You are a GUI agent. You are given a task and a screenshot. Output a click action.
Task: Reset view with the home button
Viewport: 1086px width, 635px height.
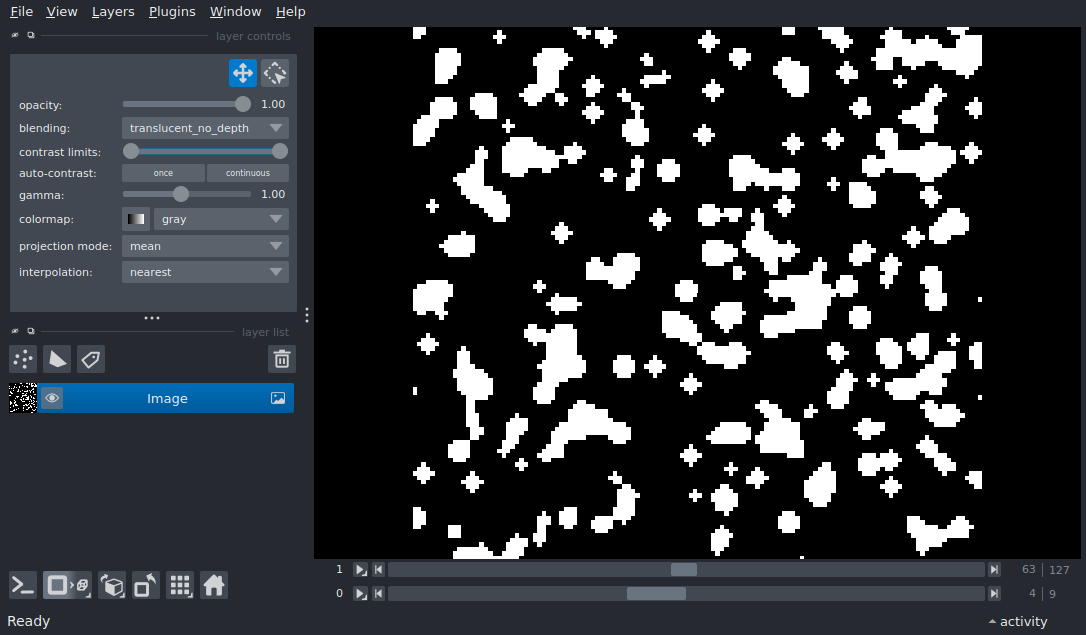click(214, 586)
